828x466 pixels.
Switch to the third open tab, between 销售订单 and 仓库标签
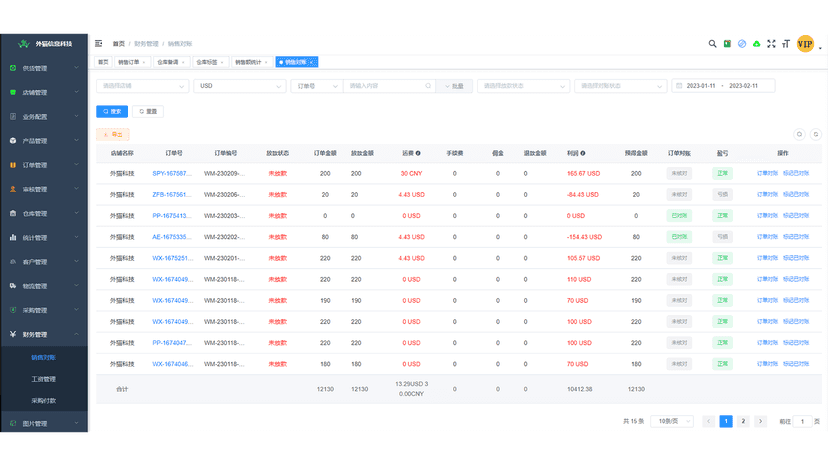[171, 62]
